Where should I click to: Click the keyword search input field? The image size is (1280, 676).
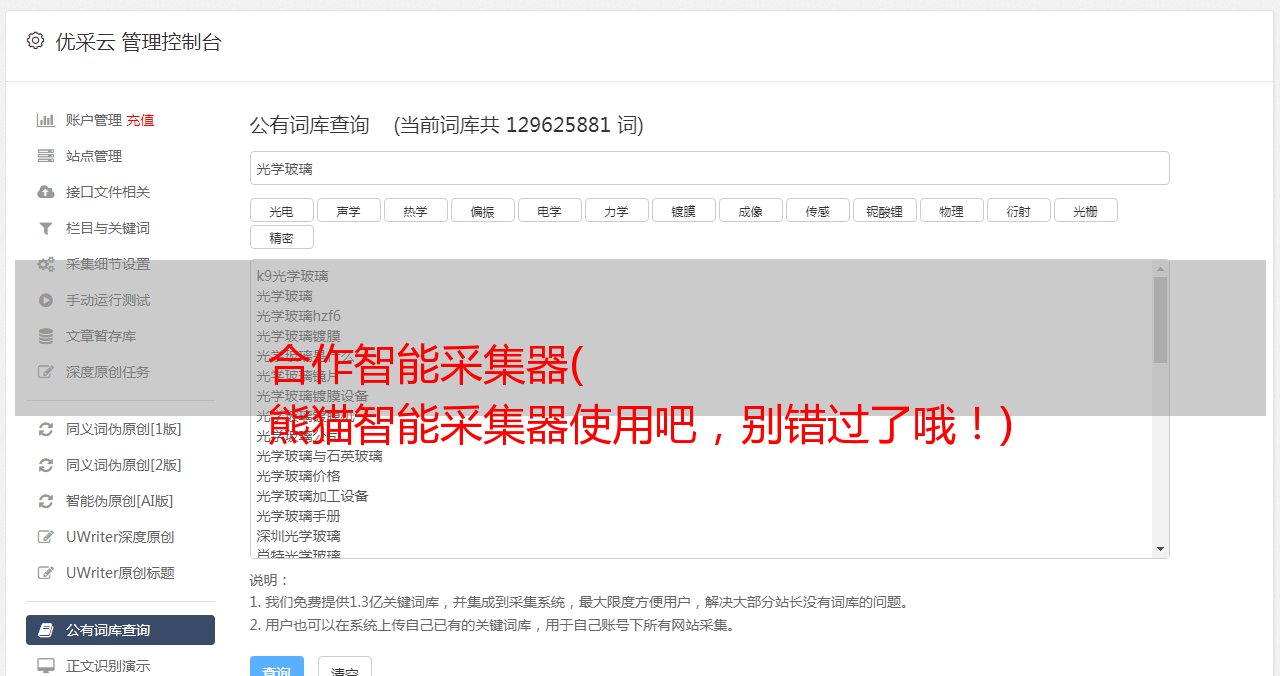click(x=709, y=168)
